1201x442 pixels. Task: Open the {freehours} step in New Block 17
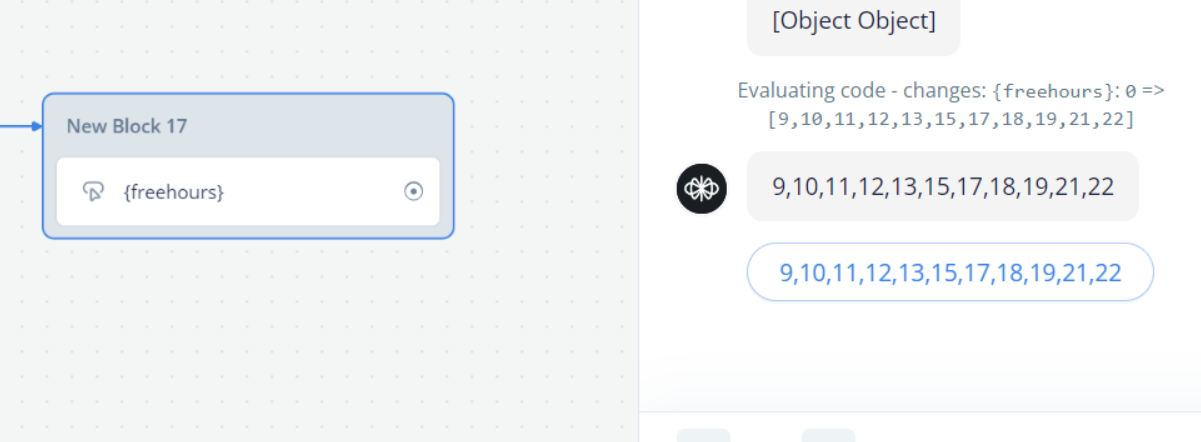point(174,191)
